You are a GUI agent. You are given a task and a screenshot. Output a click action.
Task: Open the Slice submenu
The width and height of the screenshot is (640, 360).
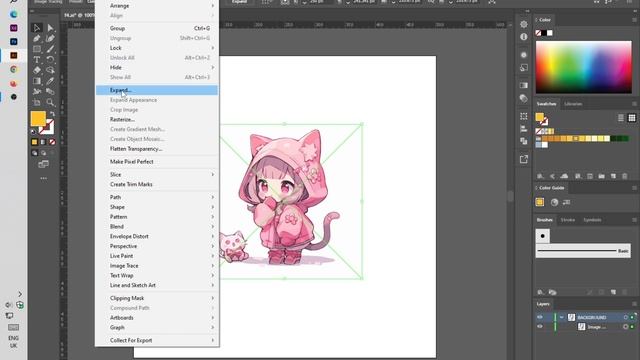pos(157,175)
